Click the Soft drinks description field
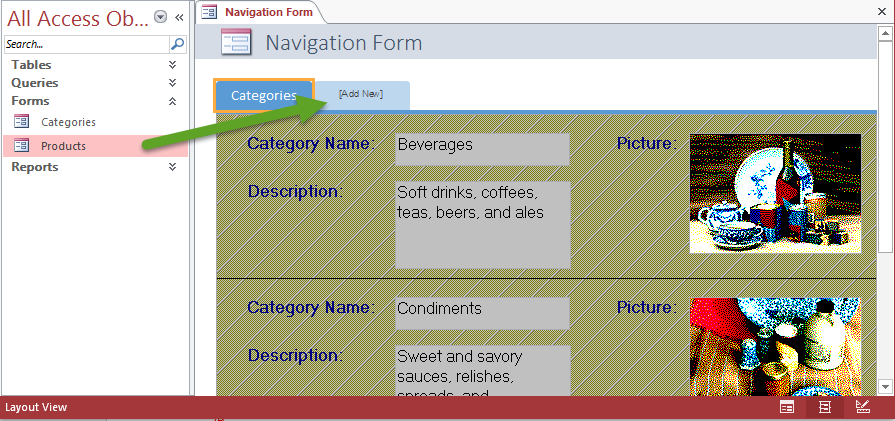The width and height of the screenshot is (895, 421). click(x=482, y=225)
